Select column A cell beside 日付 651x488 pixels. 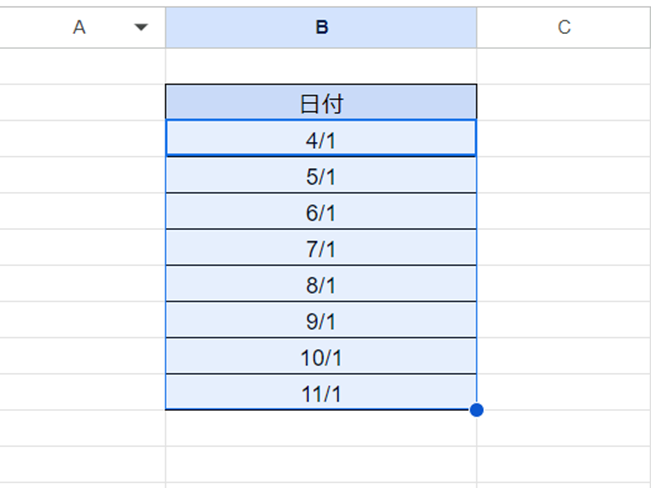83,103
